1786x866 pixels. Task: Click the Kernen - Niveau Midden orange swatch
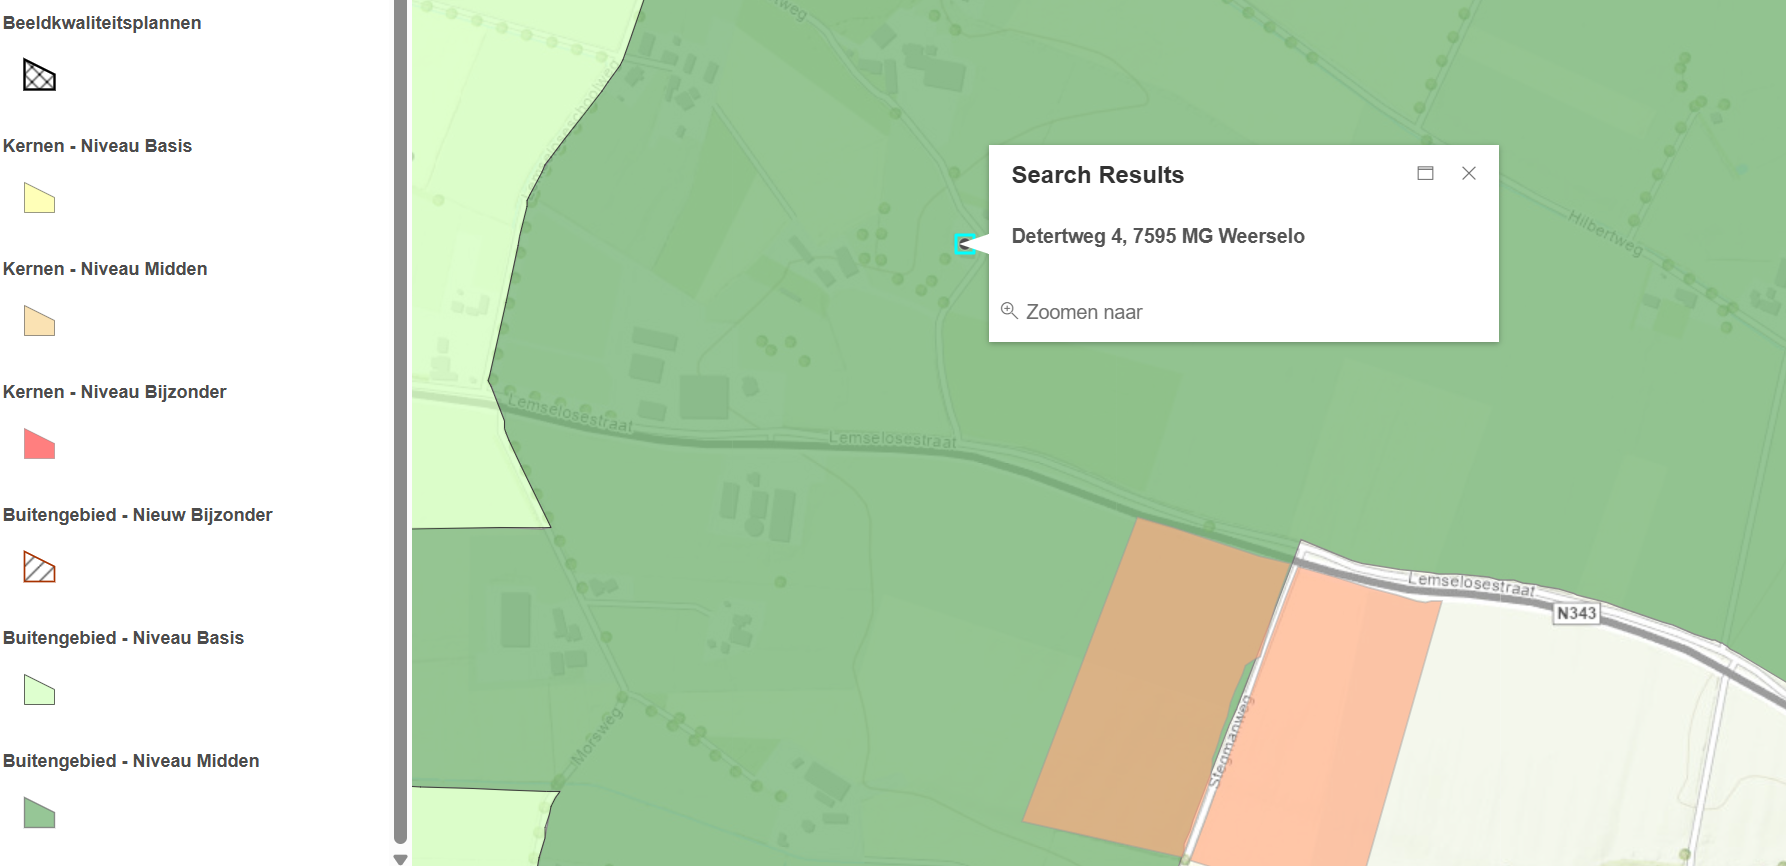coord(39,321)
